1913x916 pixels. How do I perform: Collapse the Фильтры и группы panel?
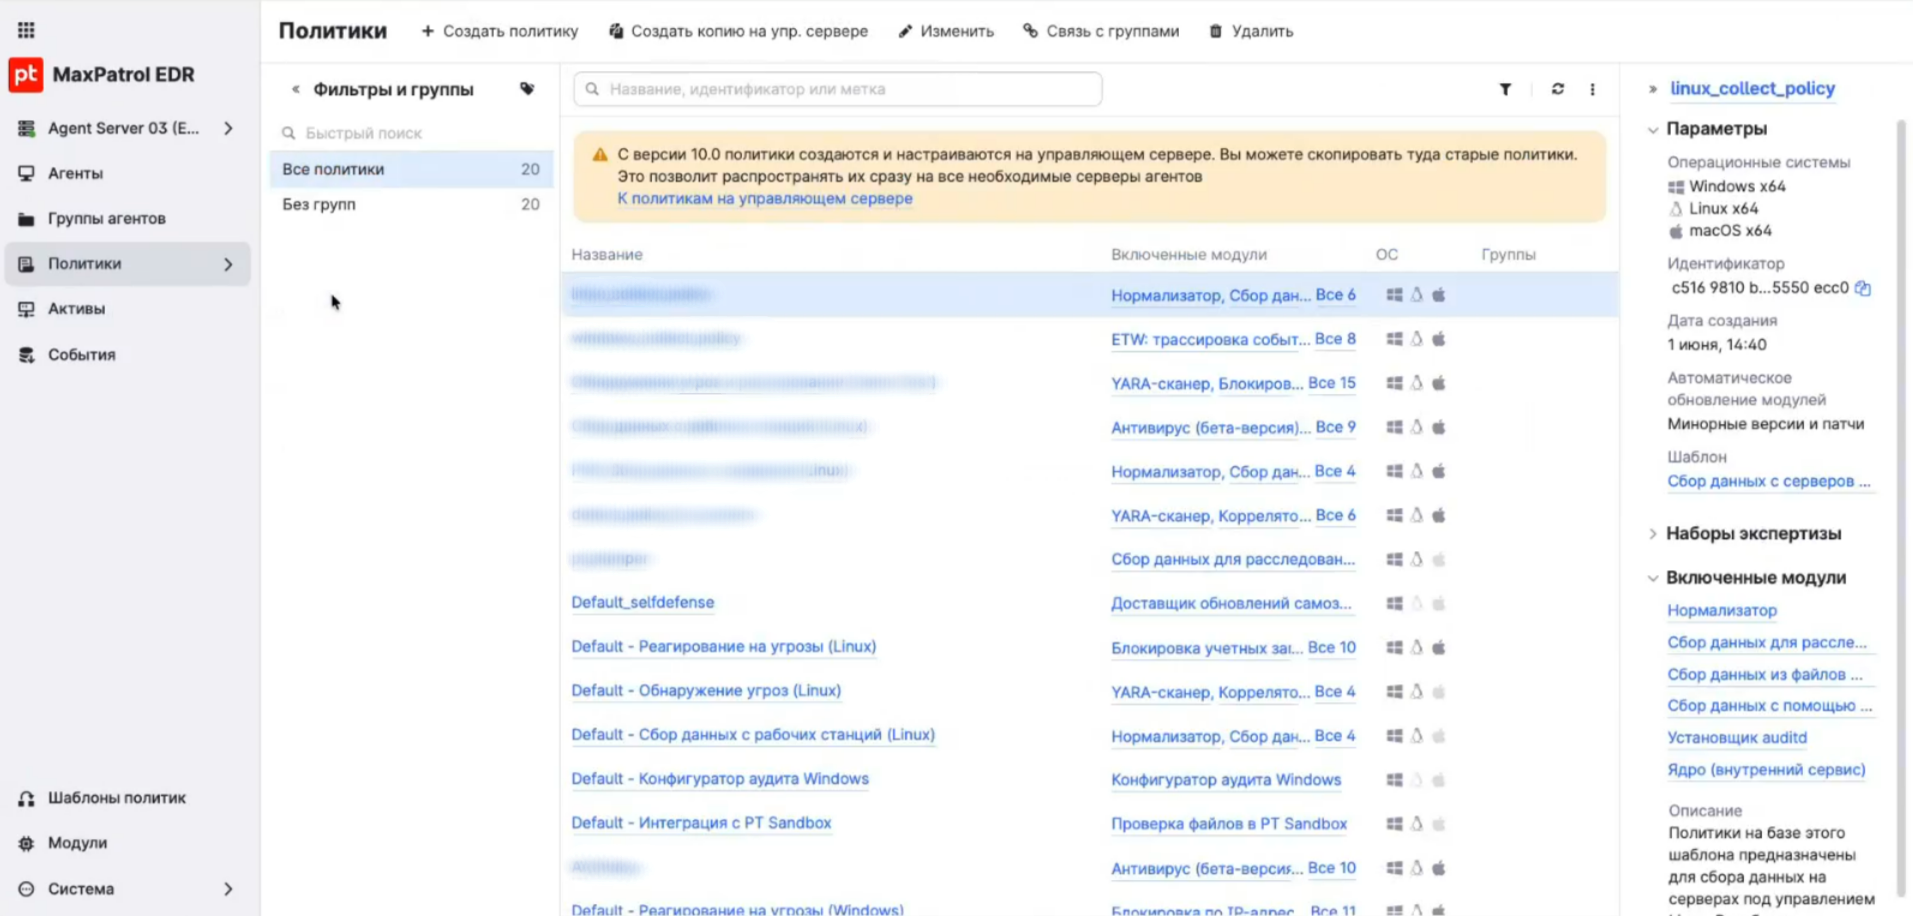(295, 89)
